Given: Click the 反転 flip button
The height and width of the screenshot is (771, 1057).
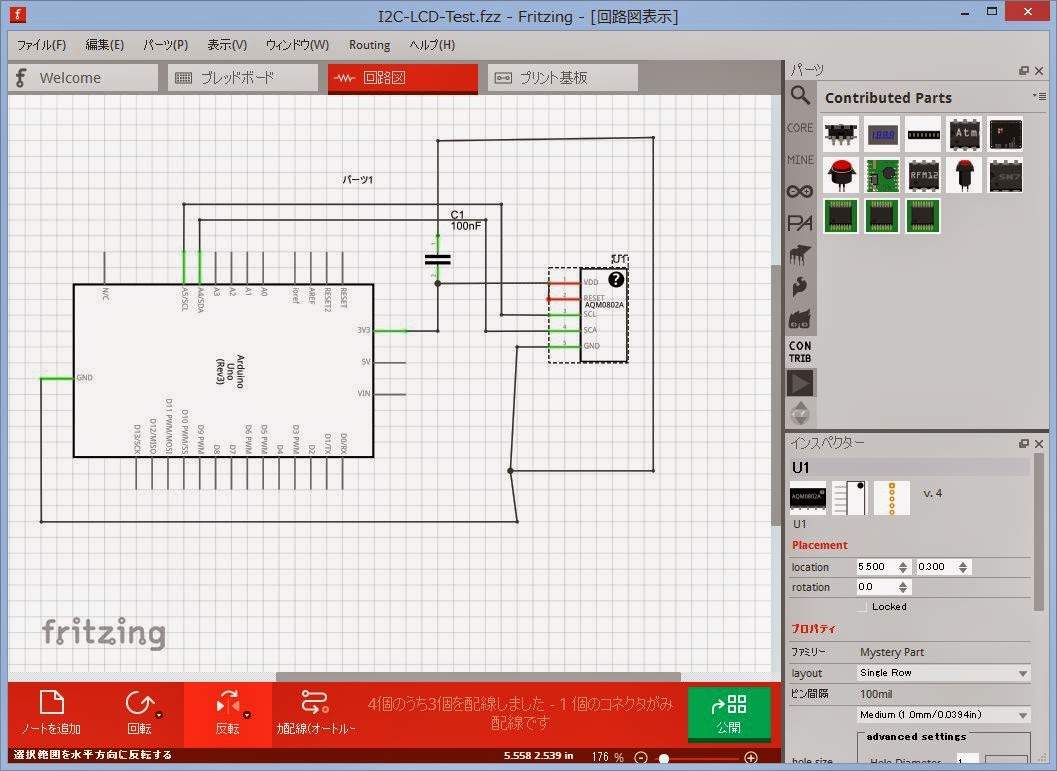Looking at the screenshot, I should (228, 712).
